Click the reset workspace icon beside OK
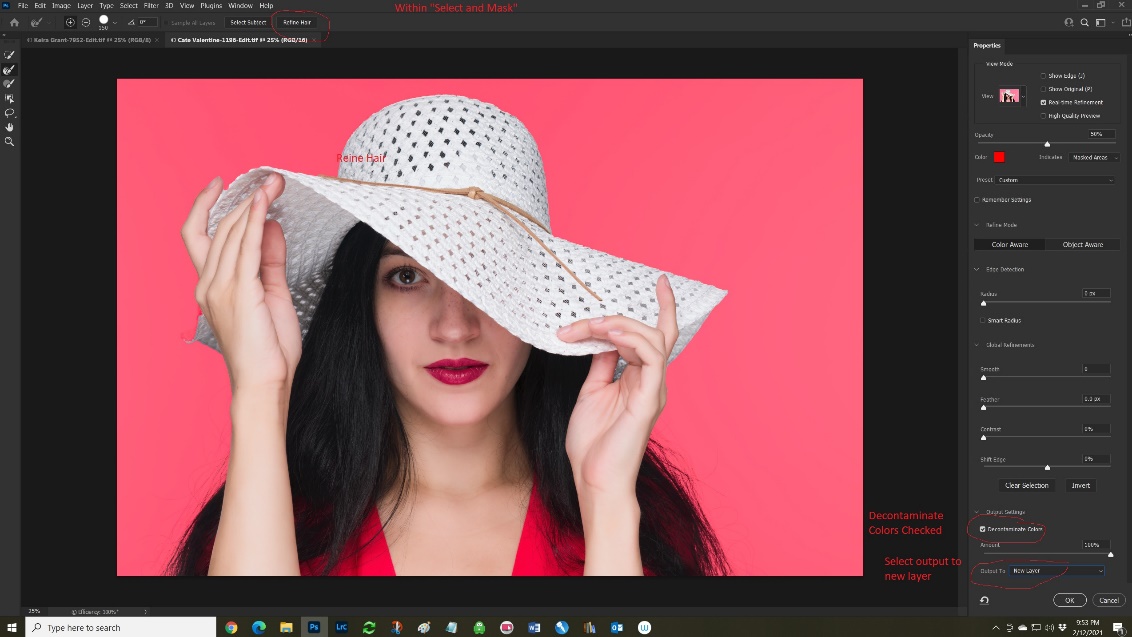Screen dimensions: 1132x637 tap(984, 600)
